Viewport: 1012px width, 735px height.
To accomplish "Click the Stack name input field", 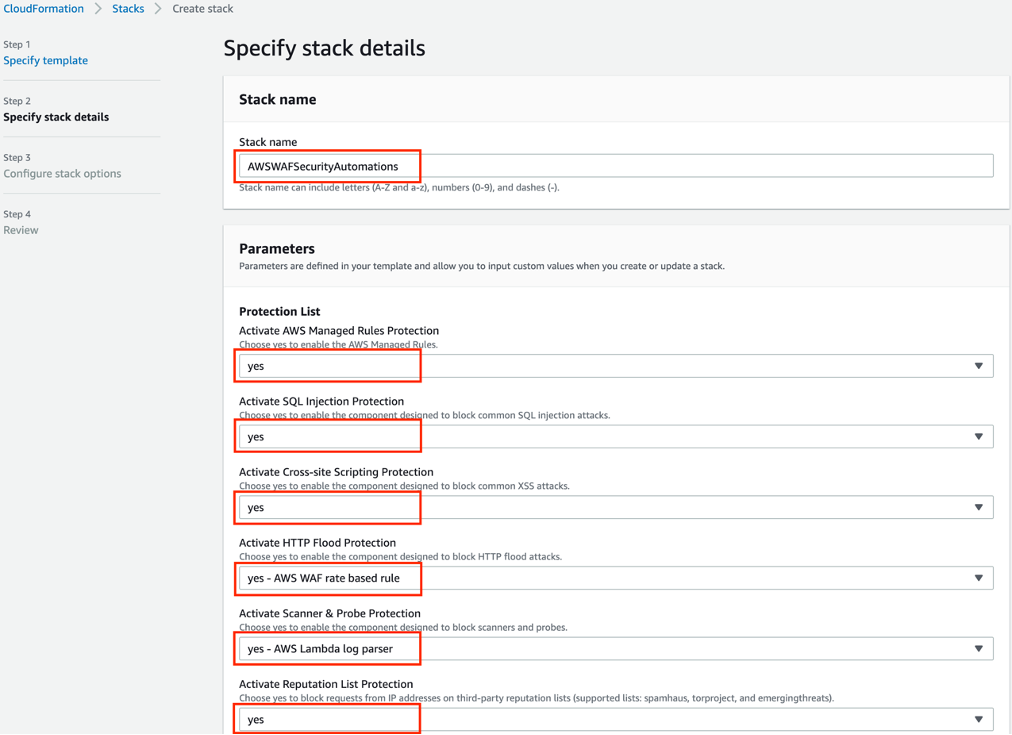I will (x=616, y=166).
